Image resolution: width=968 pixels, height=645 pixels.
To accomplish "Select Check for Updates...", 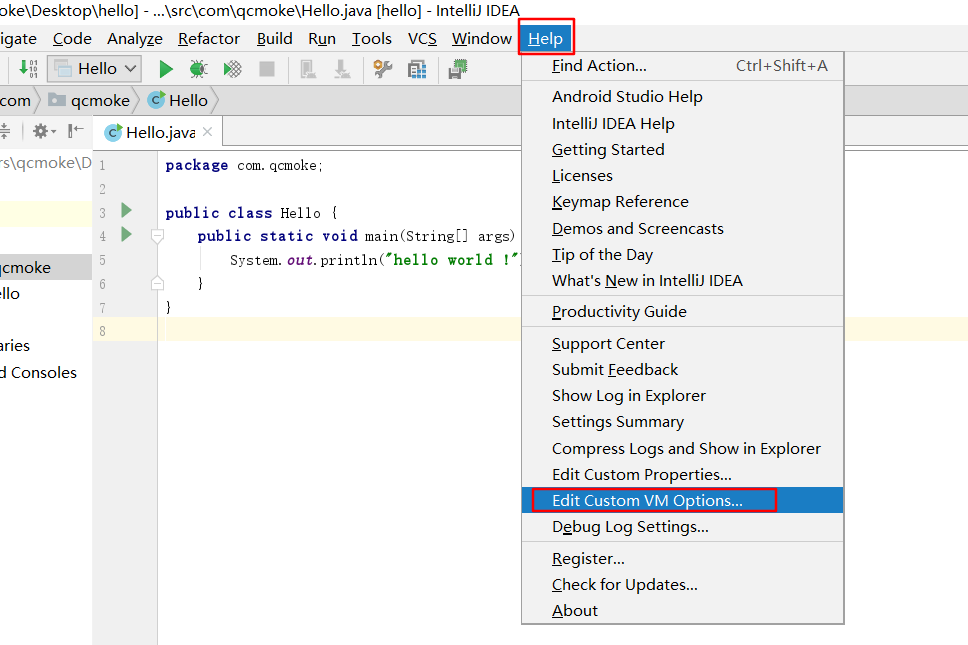I will (683, 584).
